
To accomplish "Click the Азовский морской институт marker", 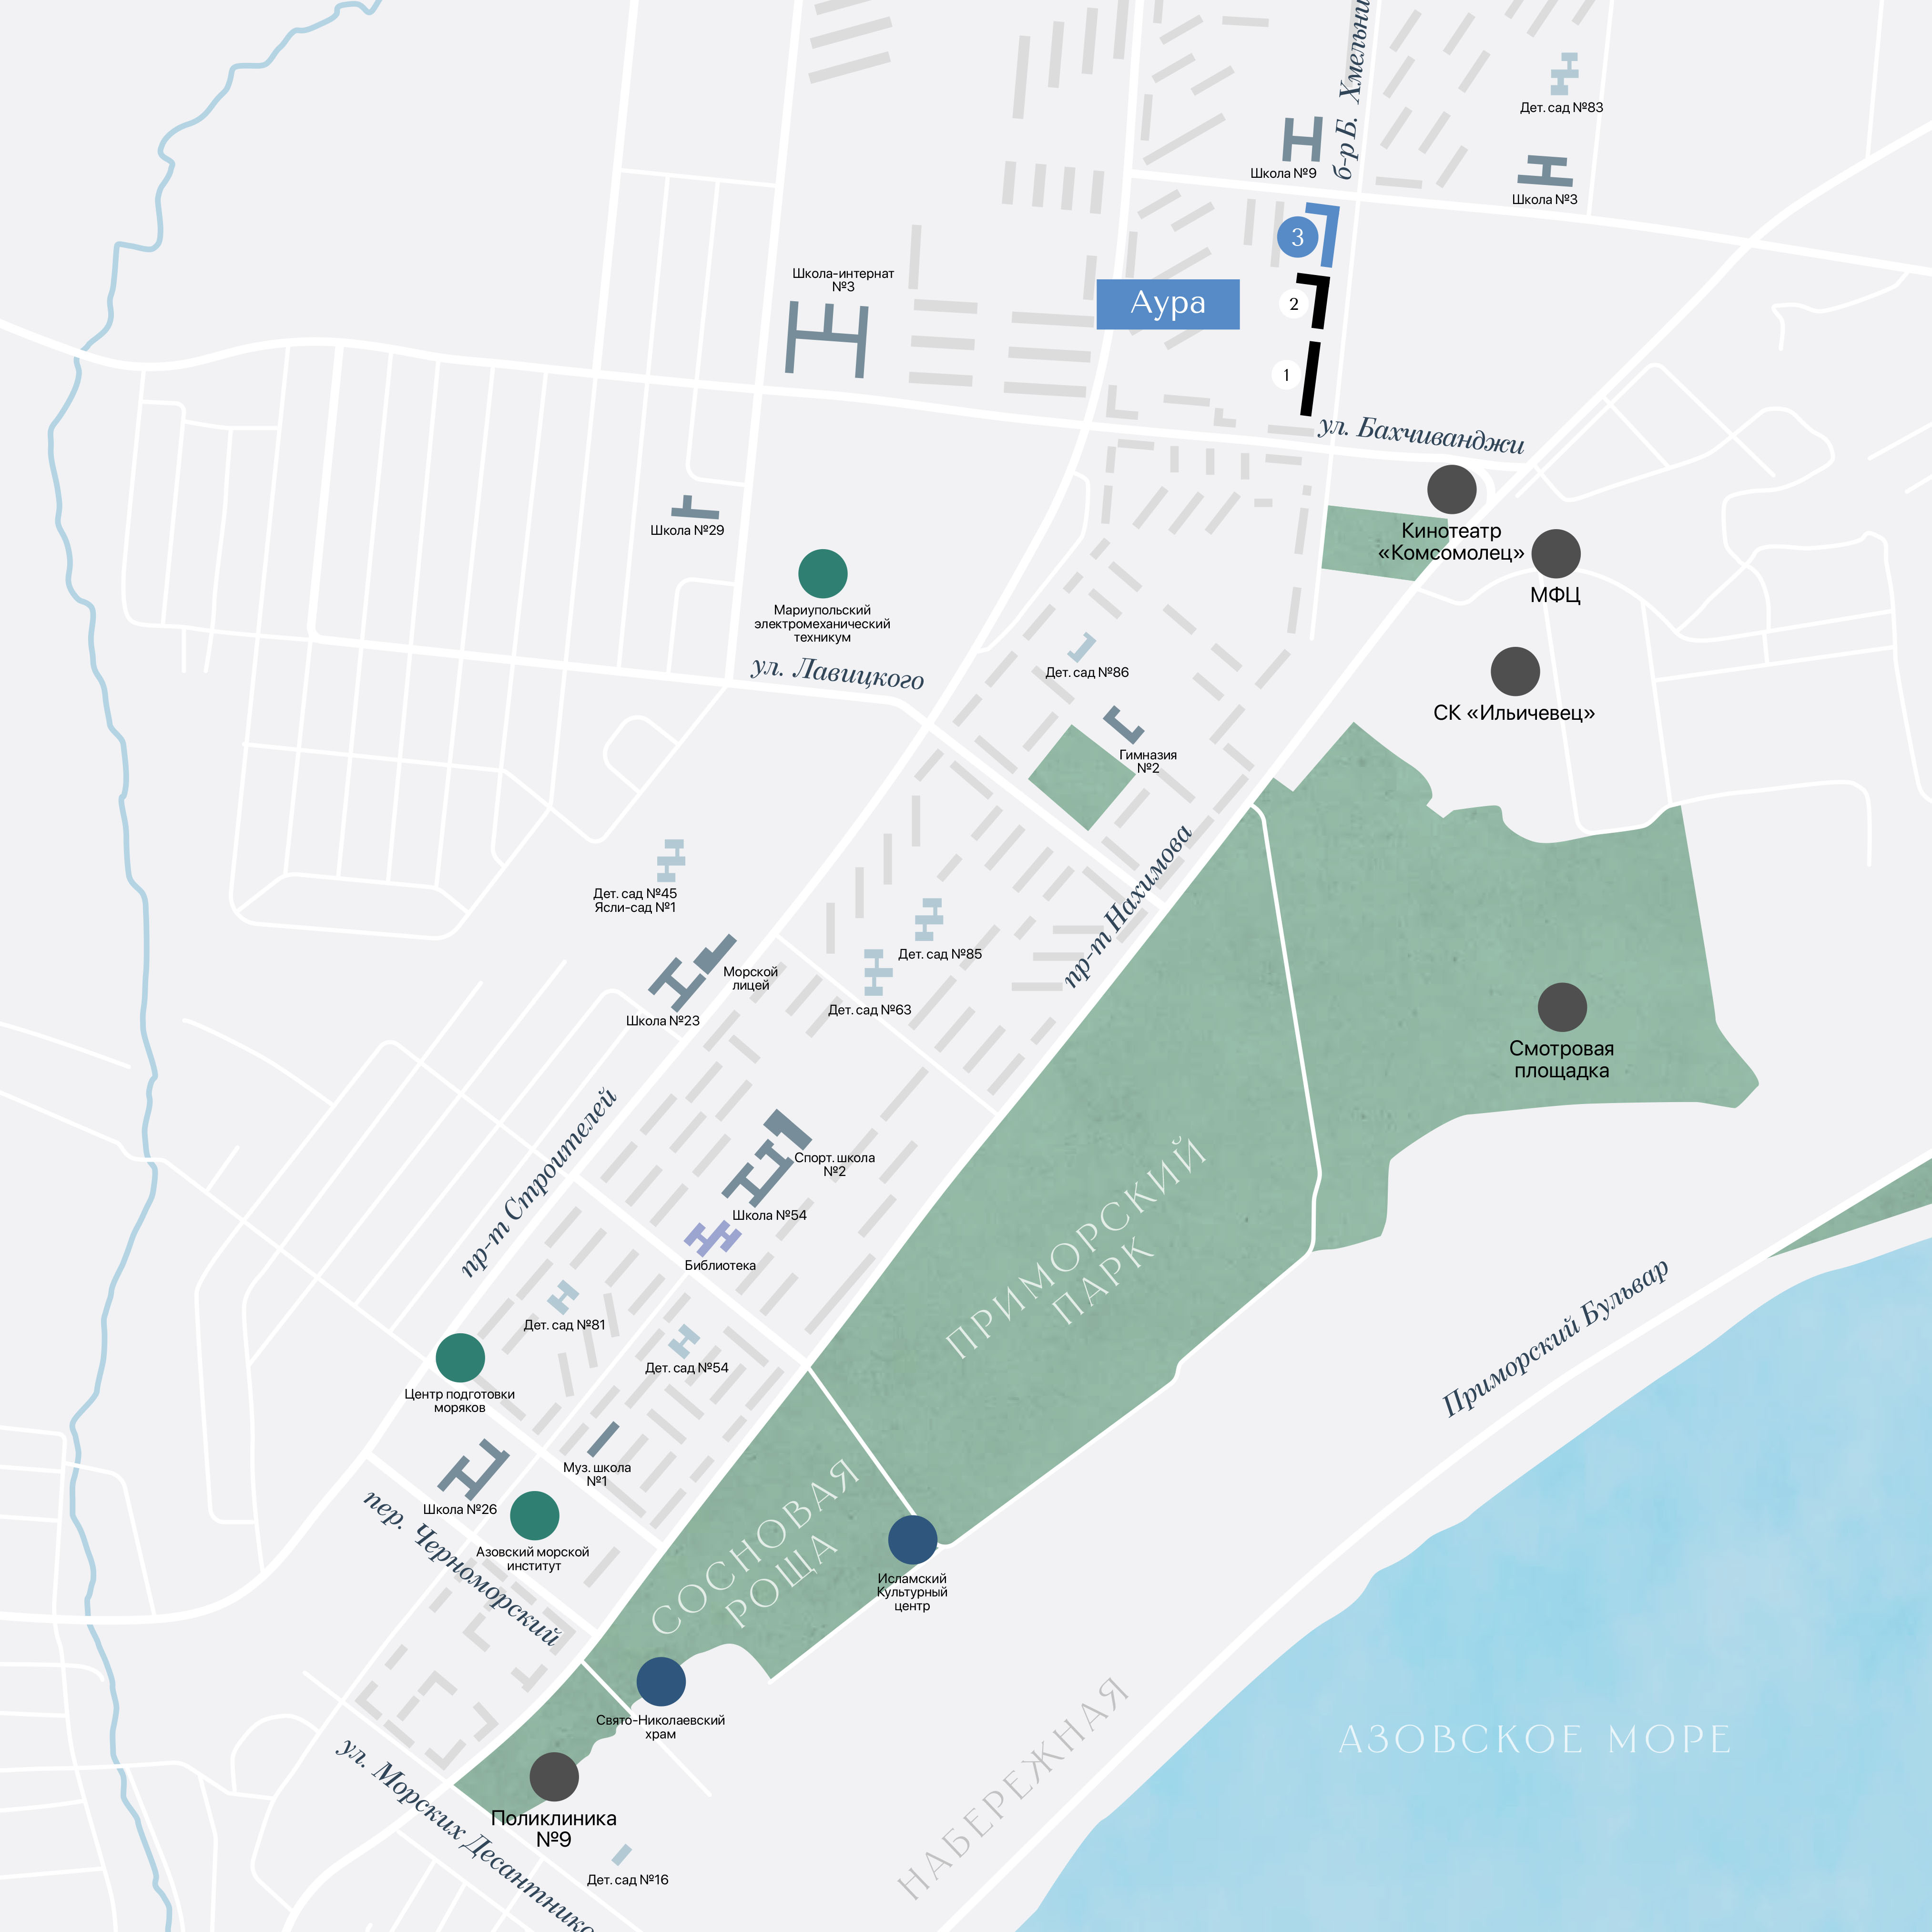I will pos(534,1515).
